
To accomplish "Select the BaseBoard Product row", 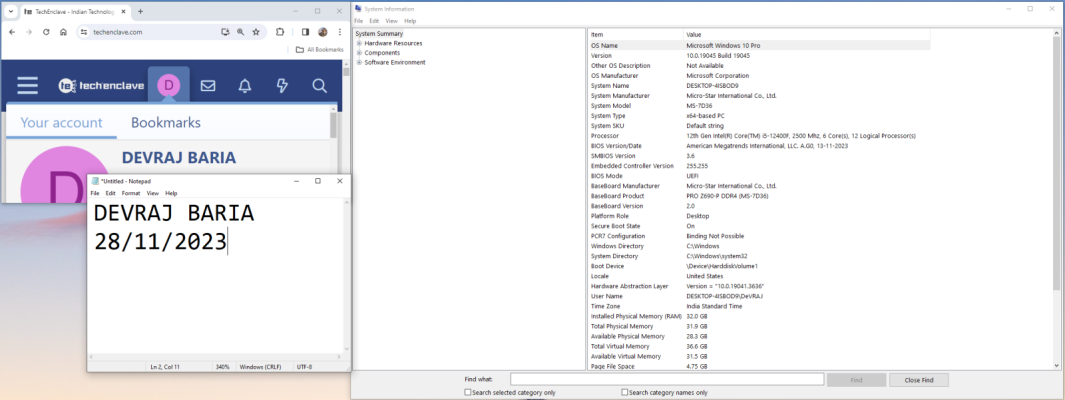I will [759, 196].
